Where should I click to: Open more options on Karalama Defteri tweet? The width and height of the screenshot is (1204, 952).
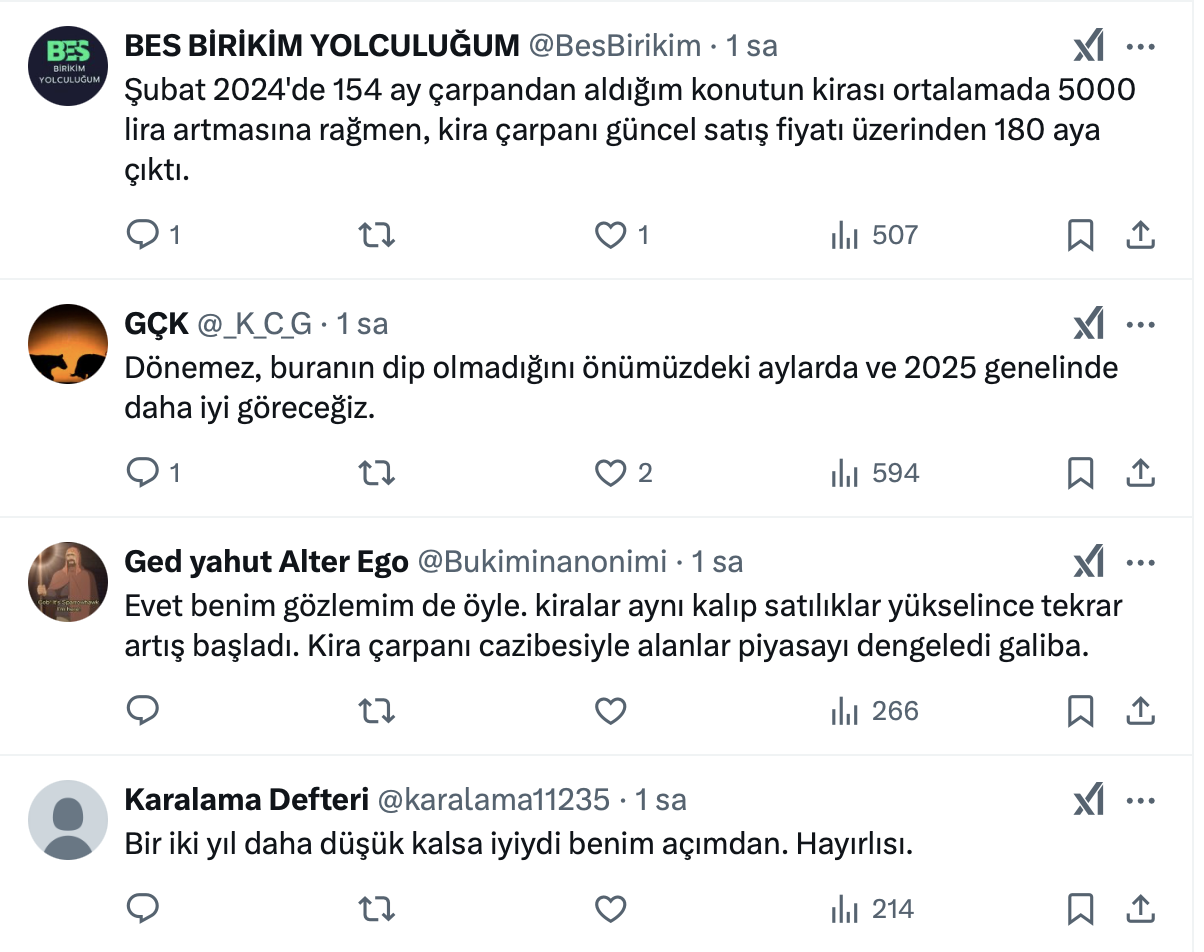pos(1141,800)
